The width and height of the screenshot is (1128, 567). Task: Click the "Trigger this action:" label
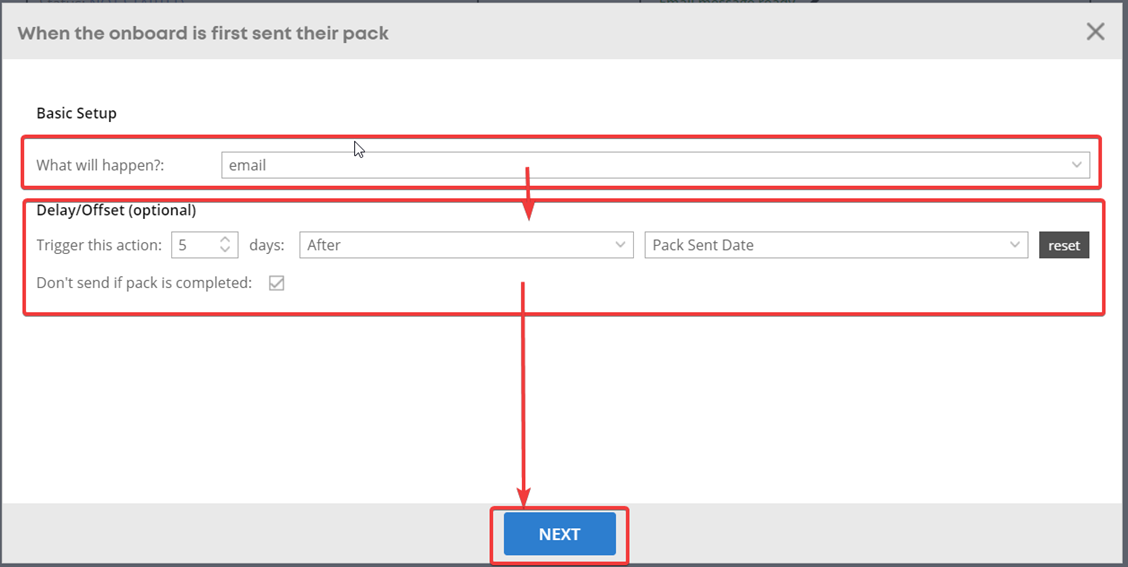pyautogui.click(x=99, y=245)
